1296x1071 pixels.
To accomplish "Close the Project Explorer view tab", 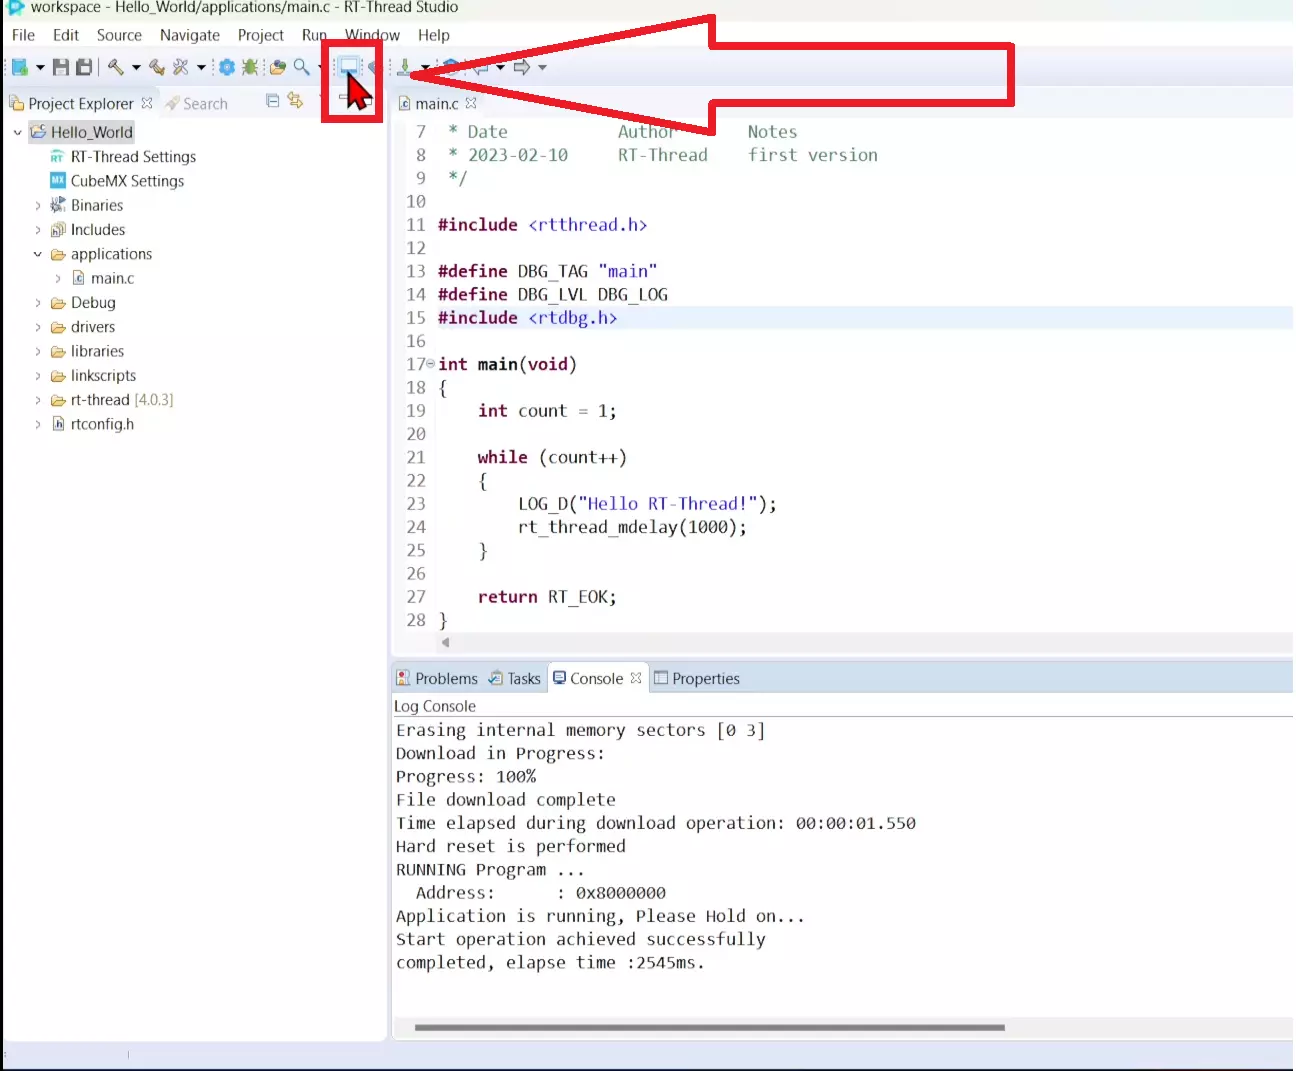I will pos(147,103).
